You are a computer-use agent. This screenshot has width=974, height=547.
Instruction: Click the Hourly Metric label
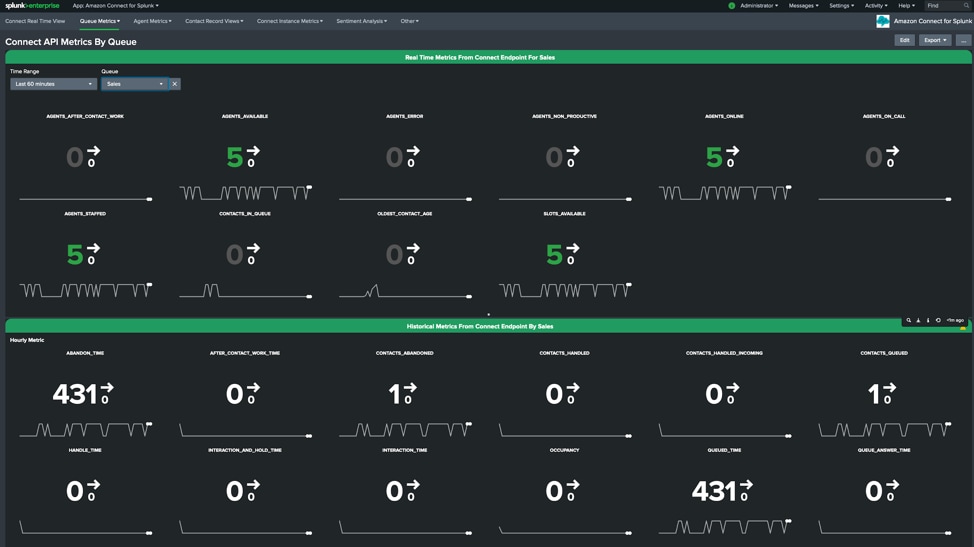tap(27, 340)
